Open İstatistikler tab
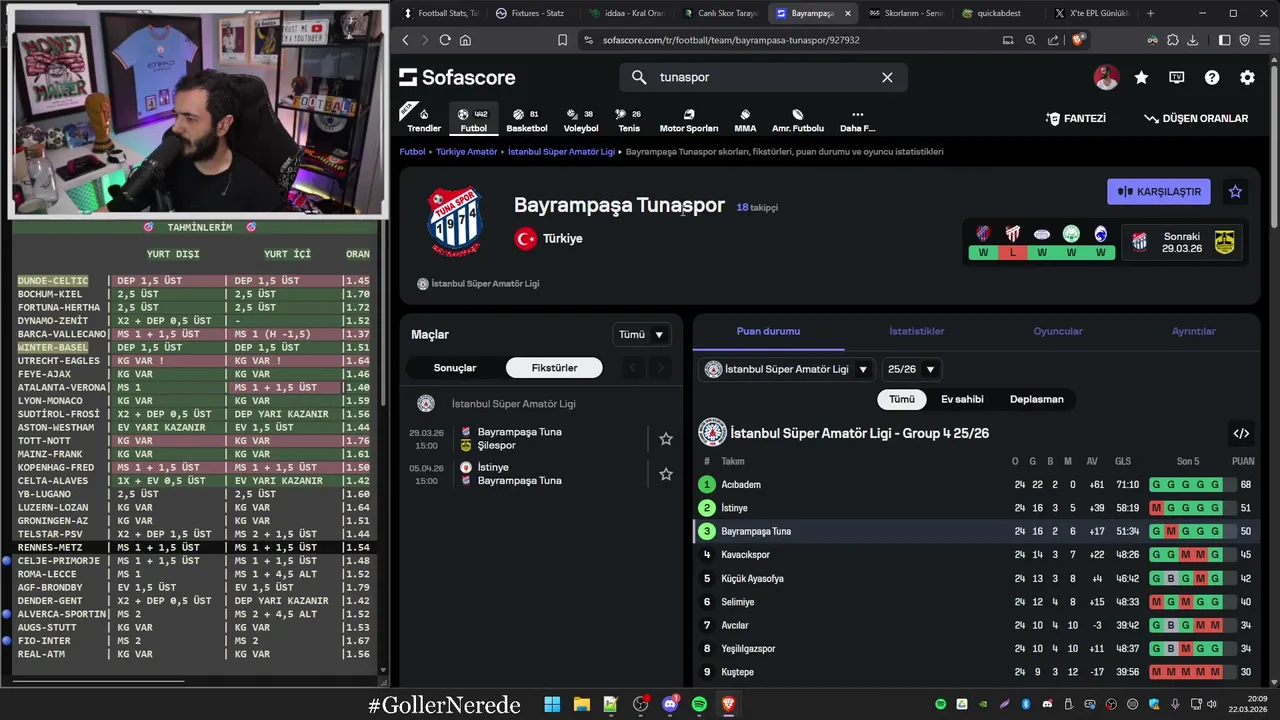Viewport: 1280px width, 720px height. (x=917, y=331)
